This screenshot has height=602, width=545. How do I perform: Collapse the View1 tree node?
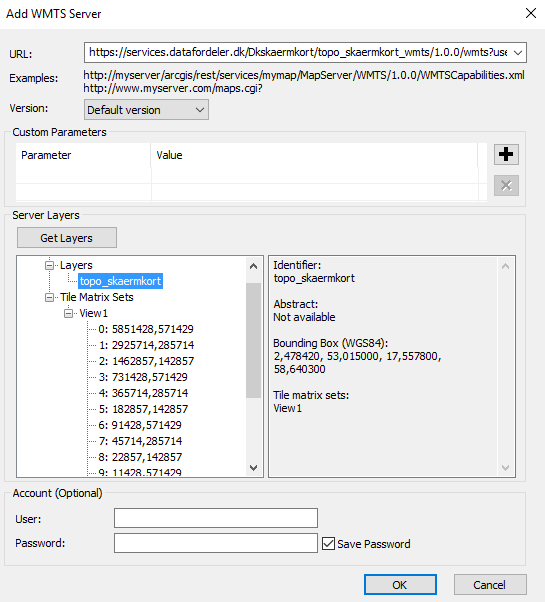(x=69, y=313)
